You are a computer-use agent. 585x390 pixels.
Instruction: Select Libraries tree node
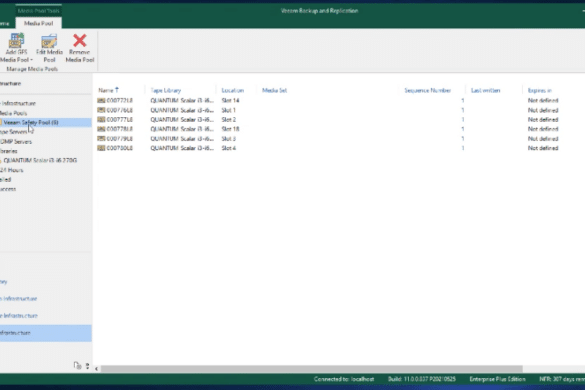pos(9,151)
